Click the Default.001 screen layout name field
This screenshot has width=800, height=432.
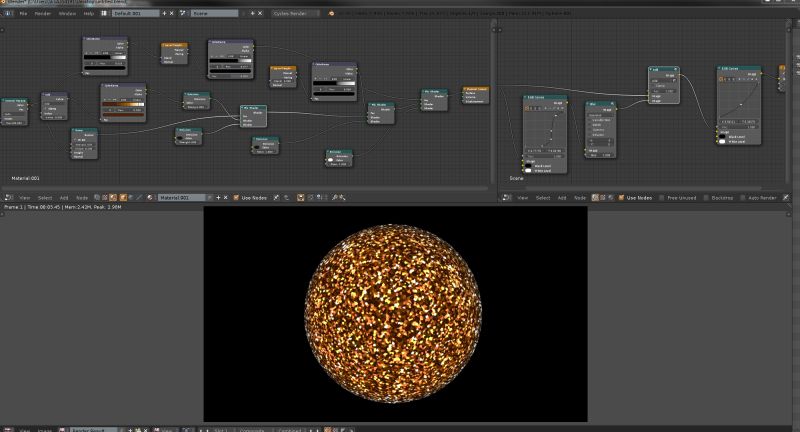(135, 13)
